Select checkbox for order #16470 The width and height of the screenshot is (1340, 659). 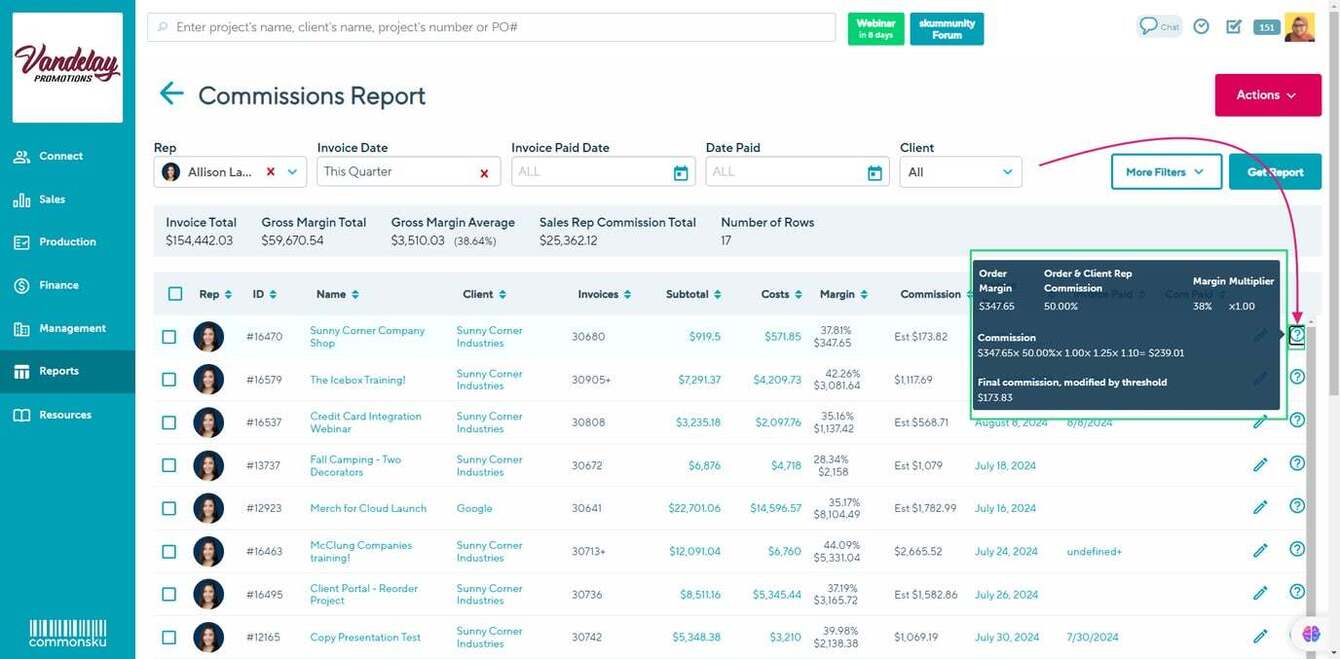[169, 337]
